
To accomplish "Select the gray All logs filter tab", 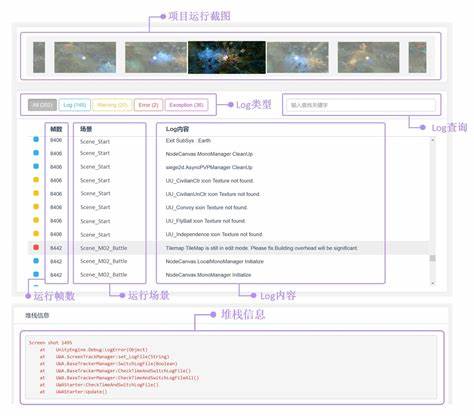I will coord(42,105).
